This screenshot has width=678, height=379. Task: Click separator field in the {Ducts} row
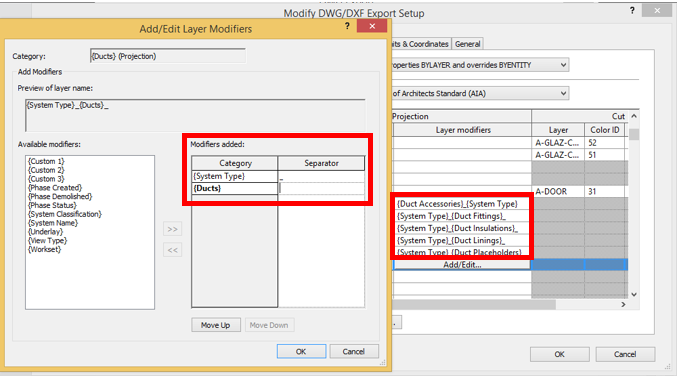point(321,188)
